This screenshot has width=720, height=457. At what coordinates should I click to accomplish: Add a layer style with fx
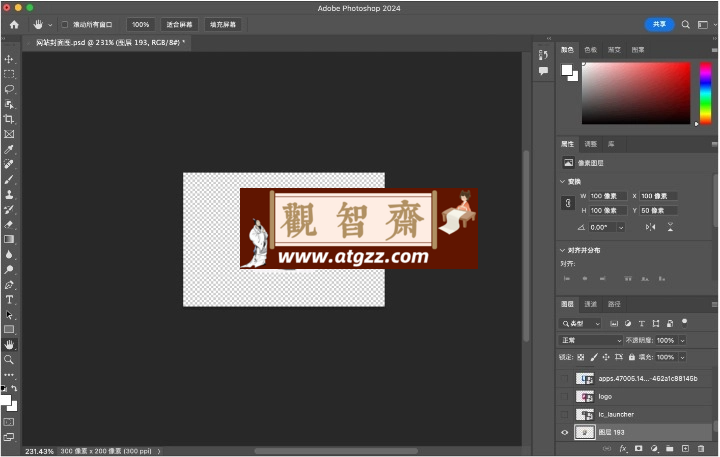pyautogui.click(x=623, y=448)
